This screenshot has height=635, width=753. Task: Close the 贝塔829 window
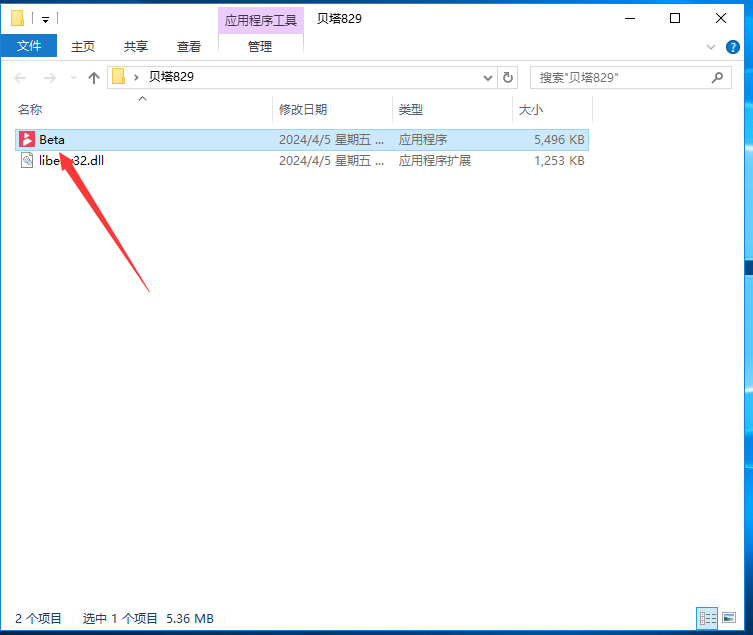720,18
